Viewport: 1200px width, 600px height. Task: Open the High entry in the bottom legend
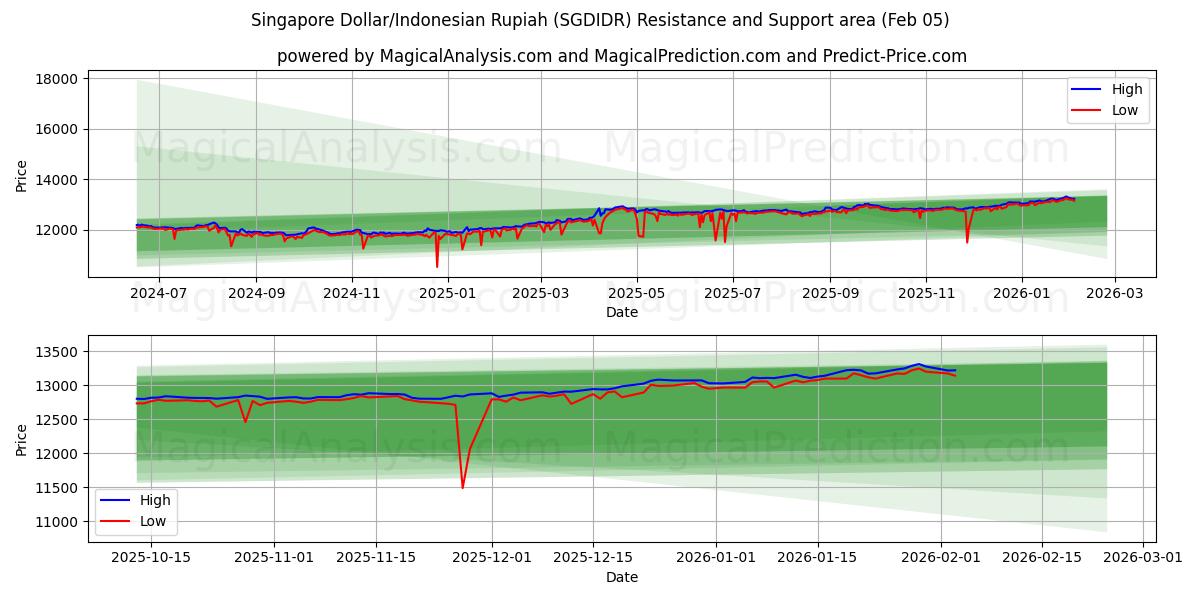pos(157,500)
